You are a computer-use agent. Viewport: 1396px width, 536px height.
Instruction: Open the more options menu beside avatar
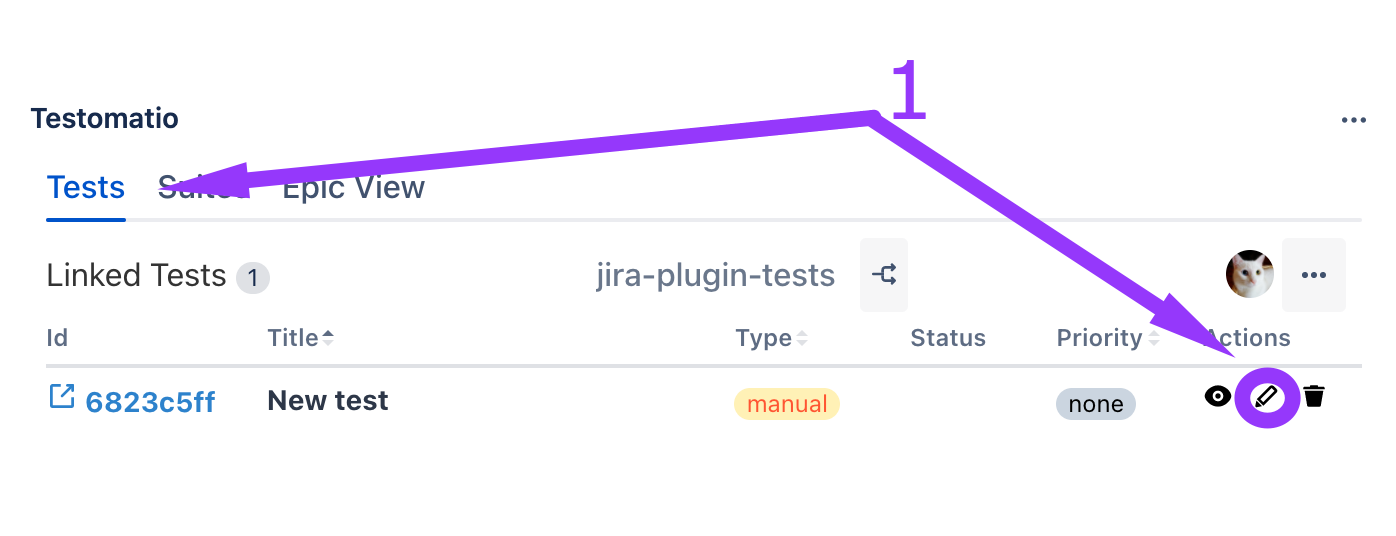[x=1313, y=275]
